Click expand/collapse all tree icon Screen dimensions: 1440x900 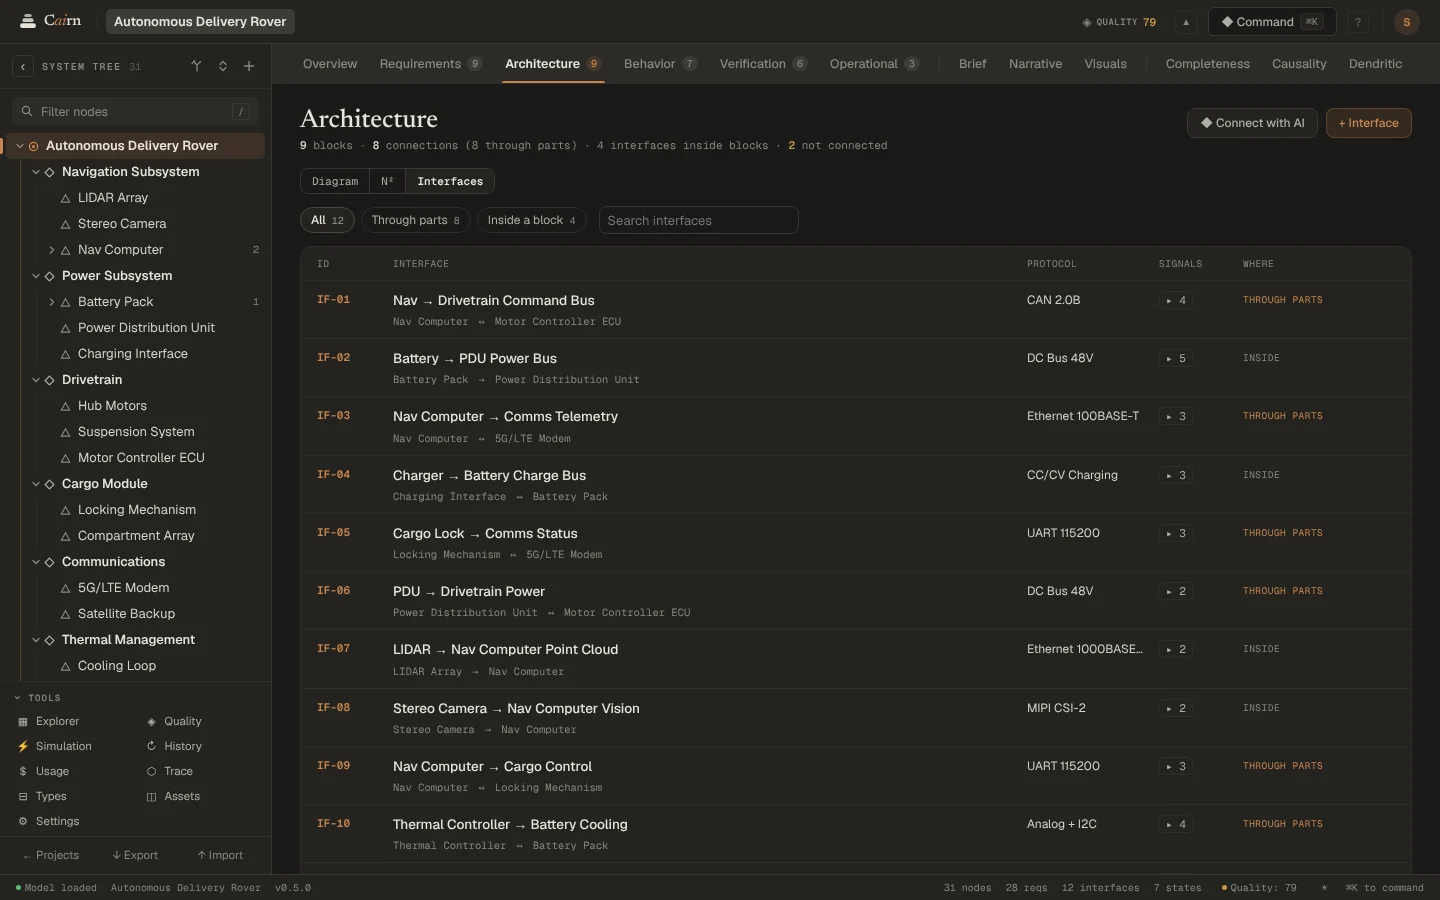(223, 66)
